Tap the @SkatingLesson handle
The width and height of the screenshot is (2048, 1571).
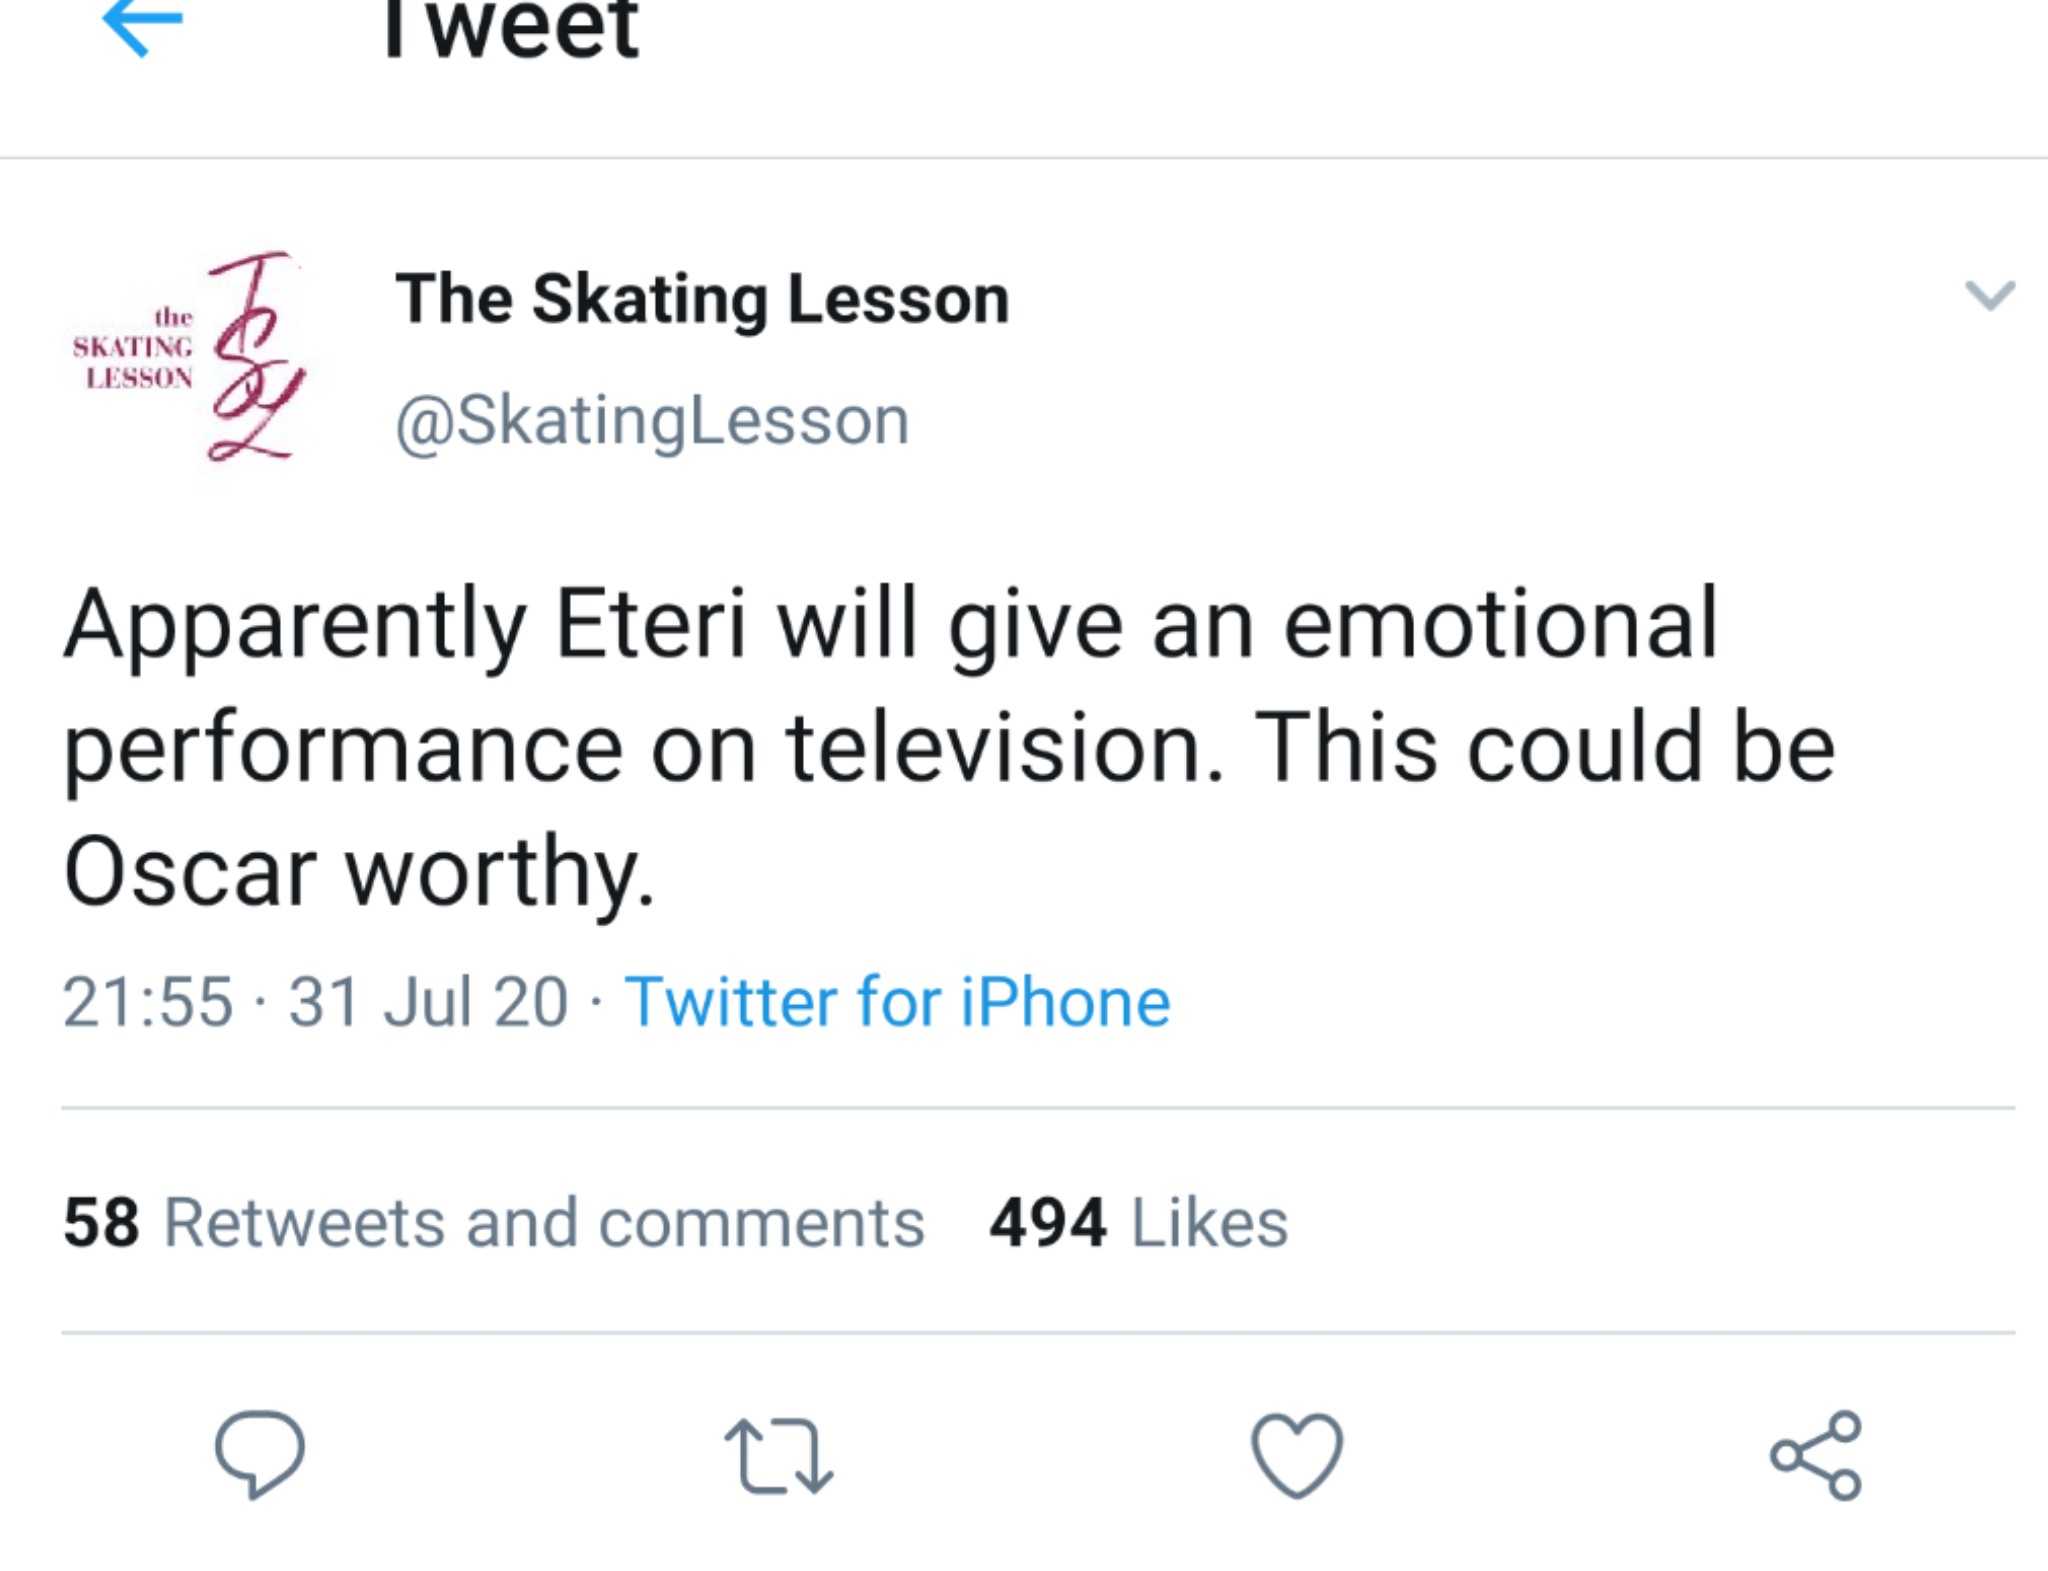652,420
